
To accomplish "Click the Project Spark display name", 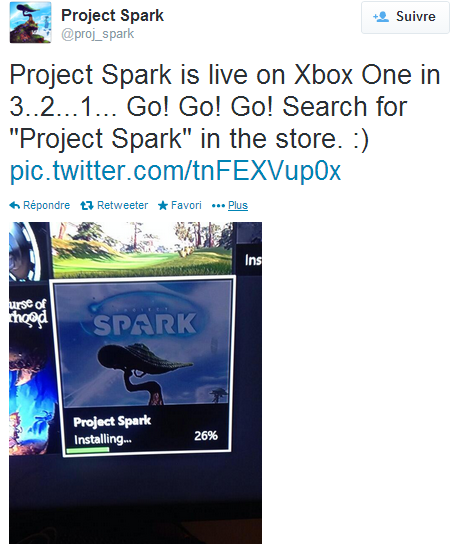I will [112, 16].
